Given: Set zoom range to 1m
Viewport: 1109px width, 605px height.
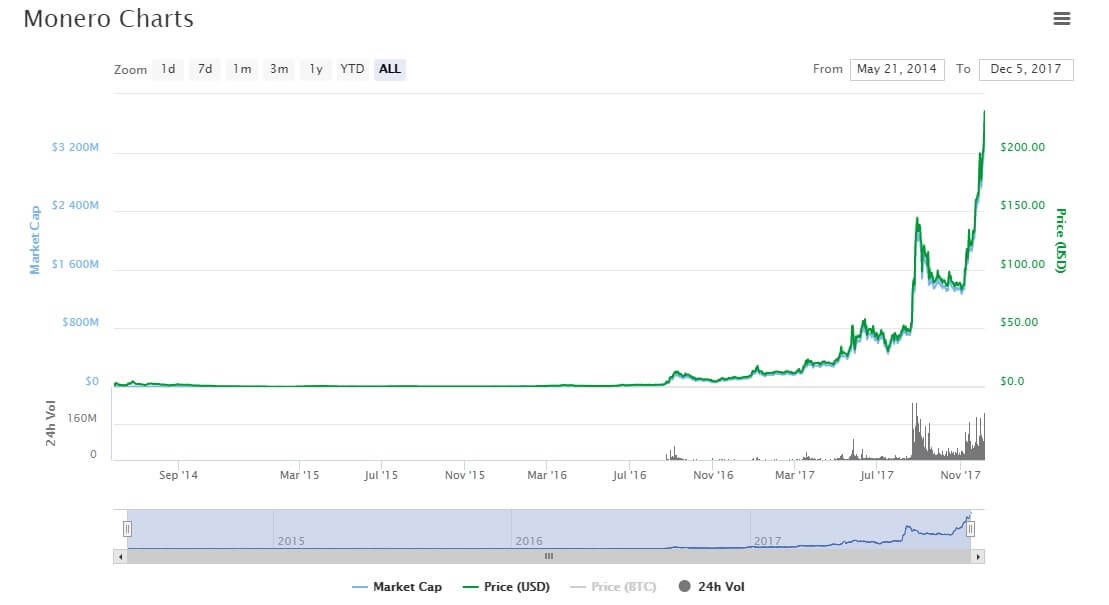Looking at the screenshot, I should click(242, 69).
